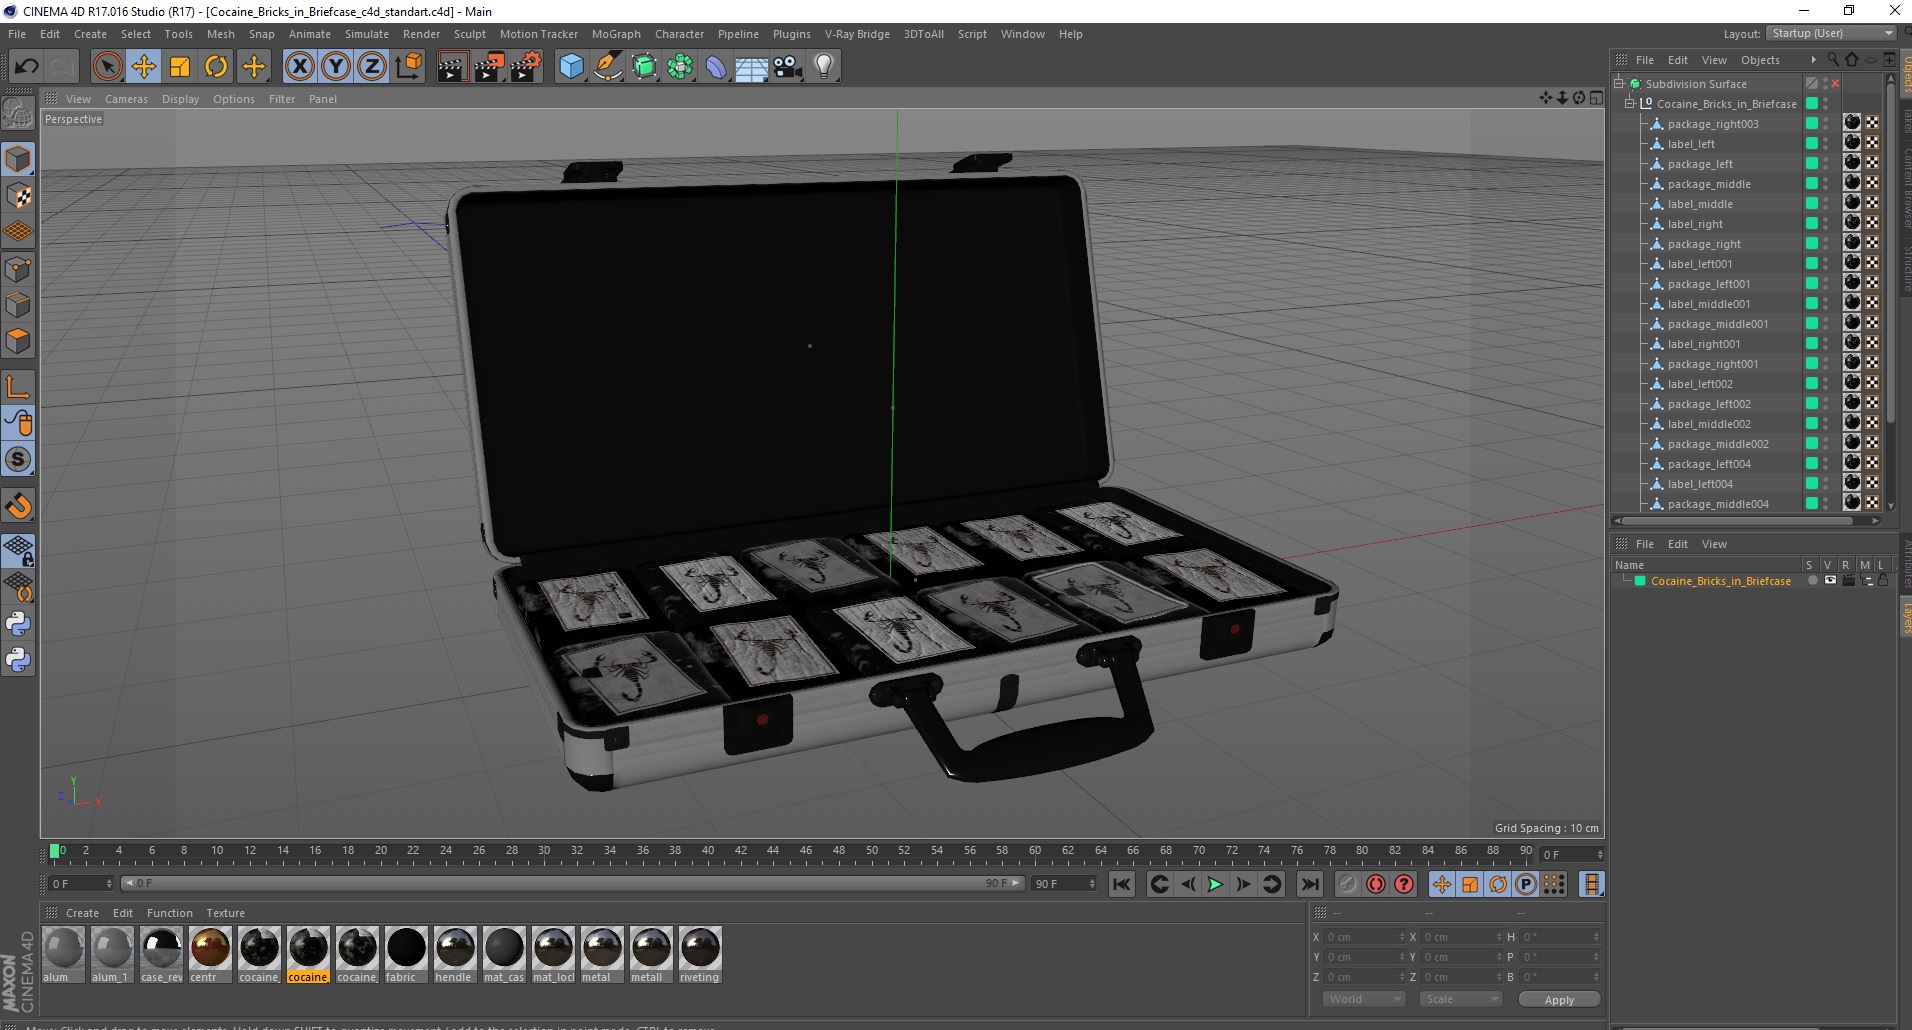Open the MoGraph menu
This screenshot has height=1030, width=1912.
point(616,34)
